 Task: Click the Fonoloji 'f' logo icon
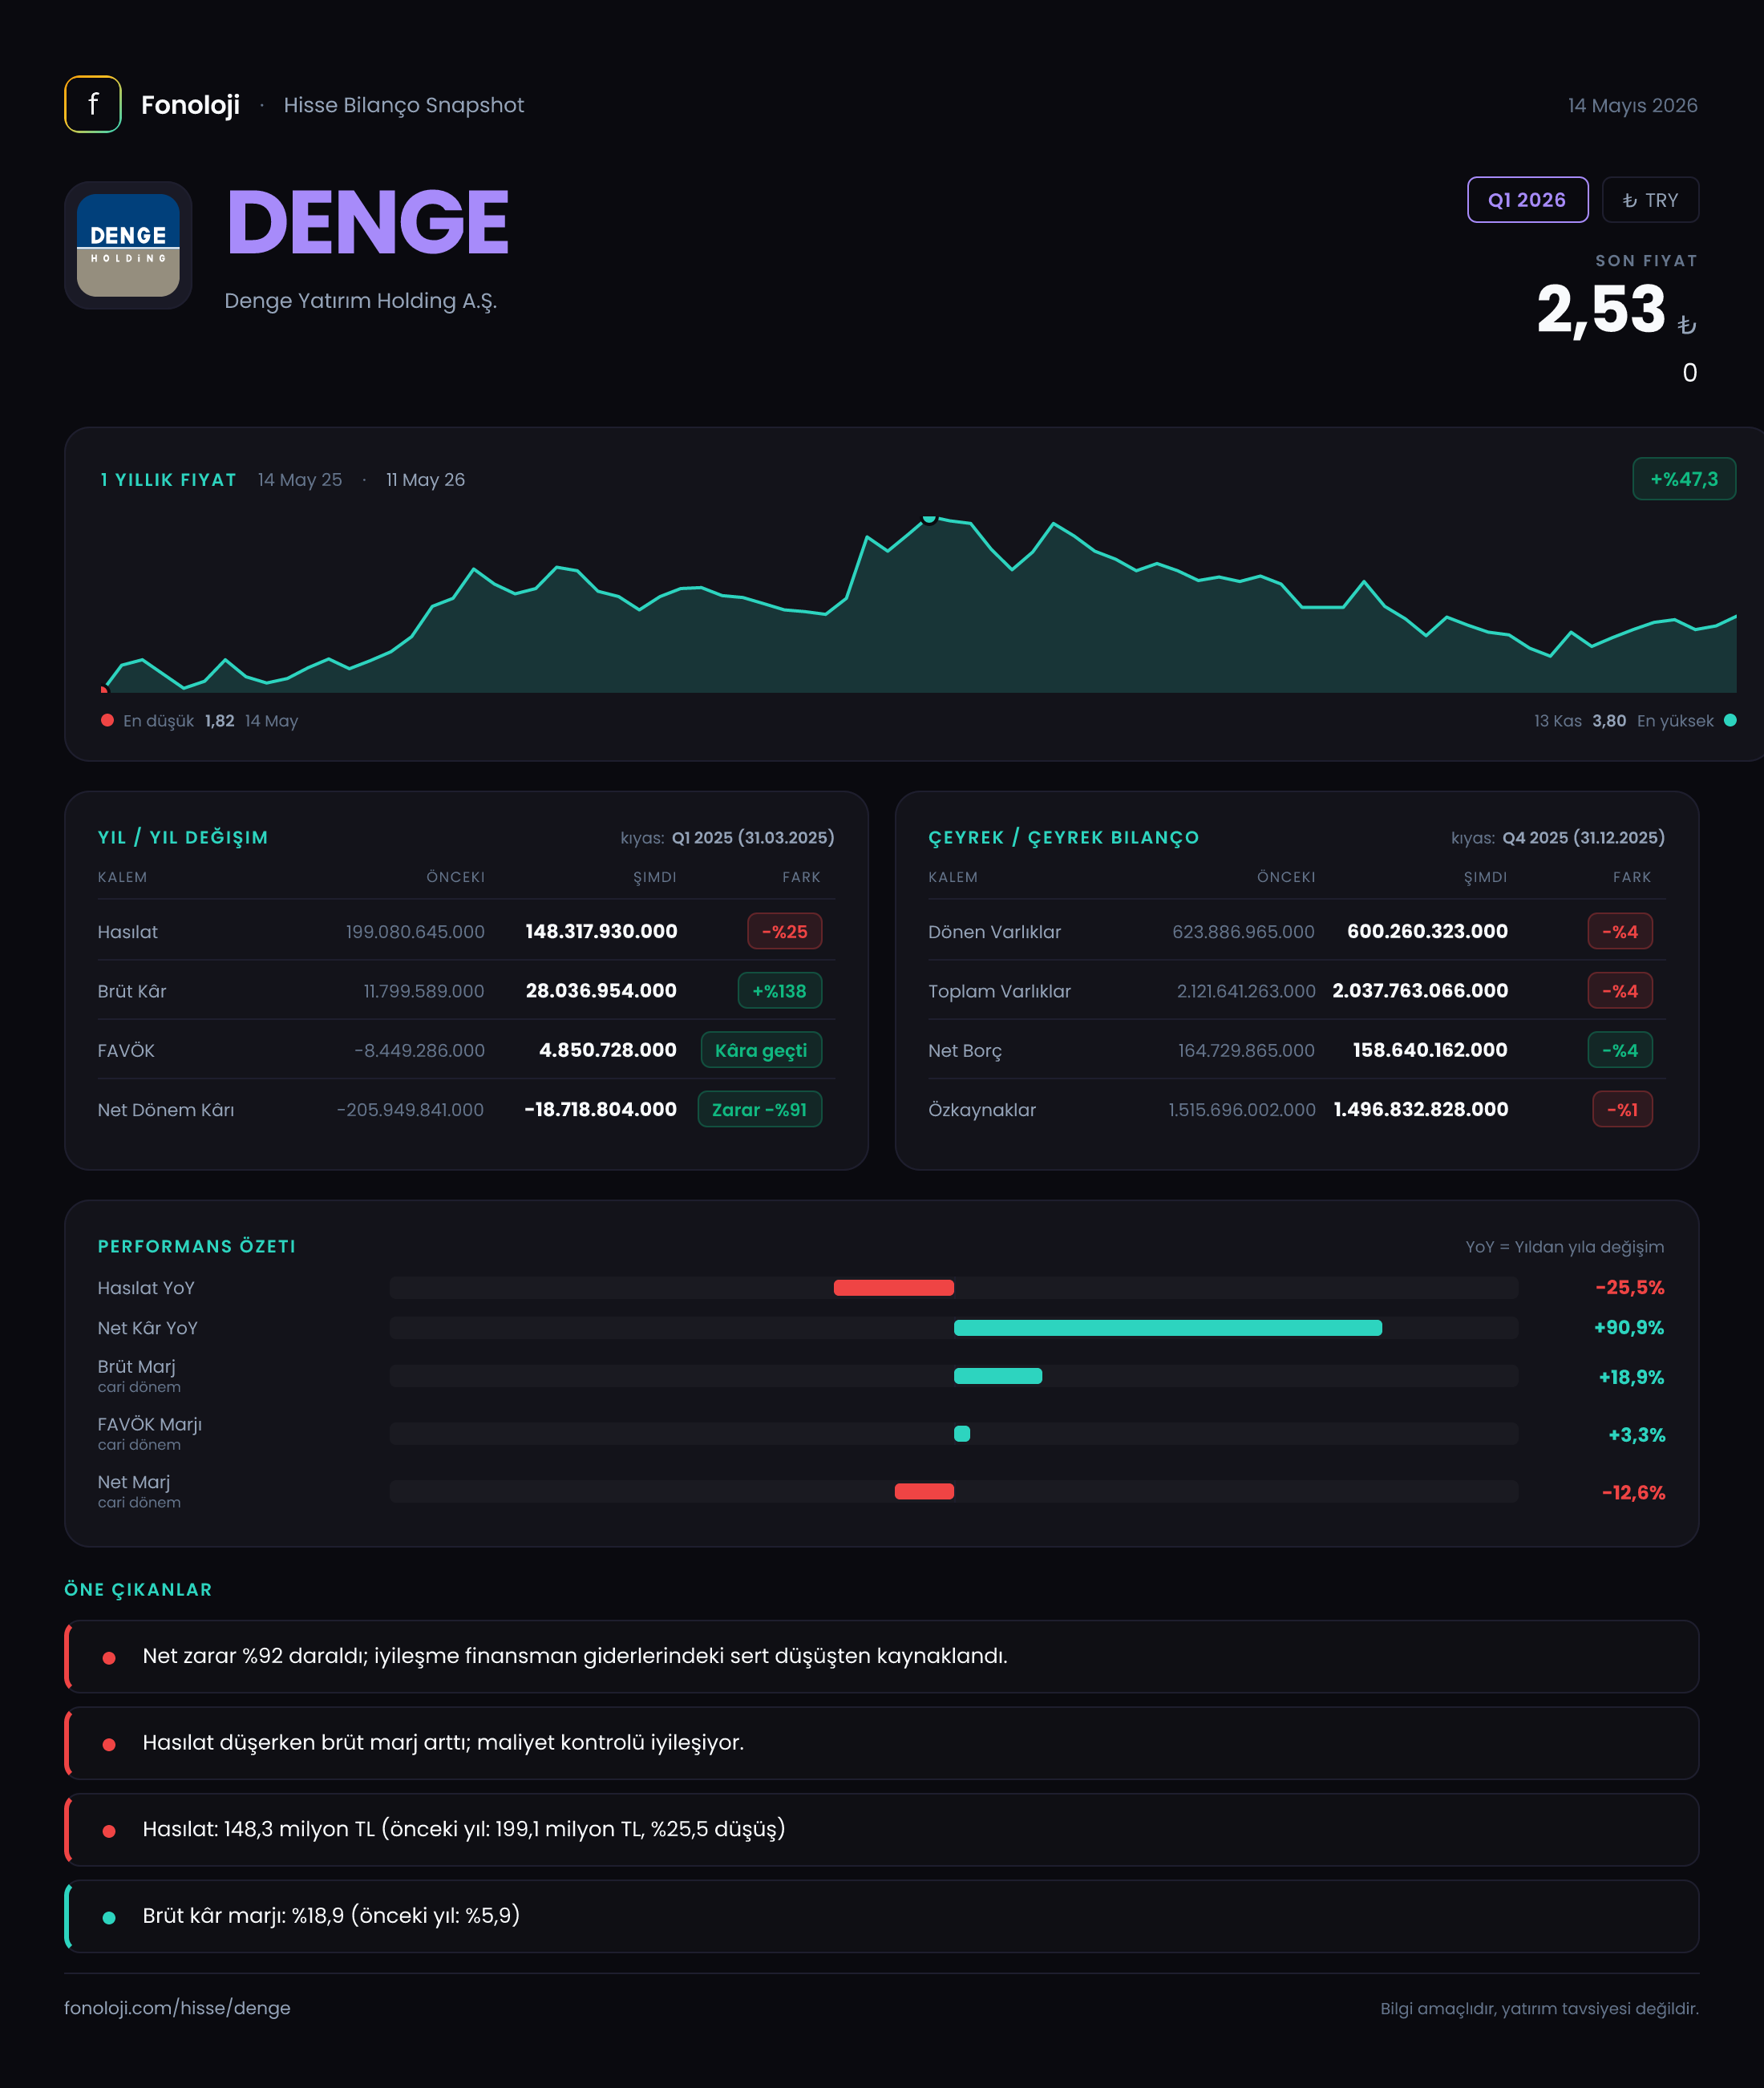tap(93, 104)
